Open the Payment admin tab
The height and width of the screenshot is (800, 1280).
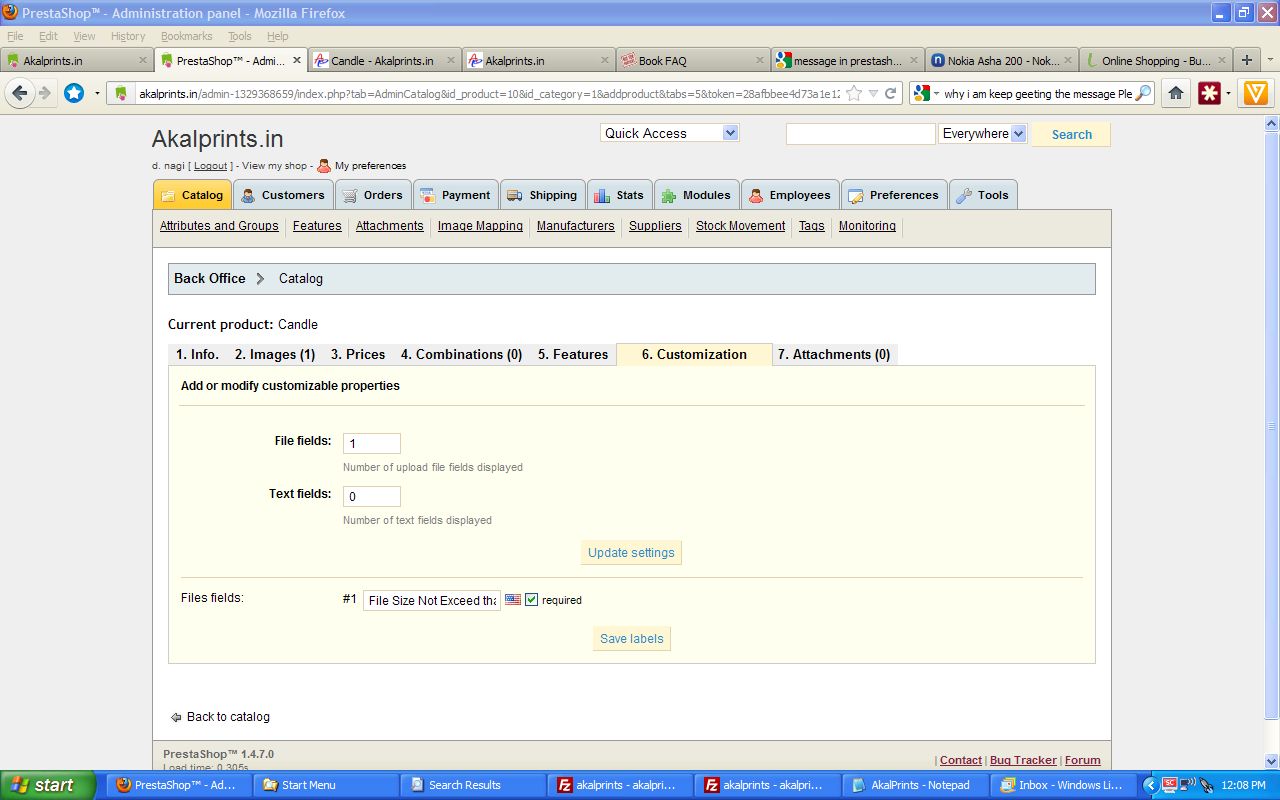[456, 195]
